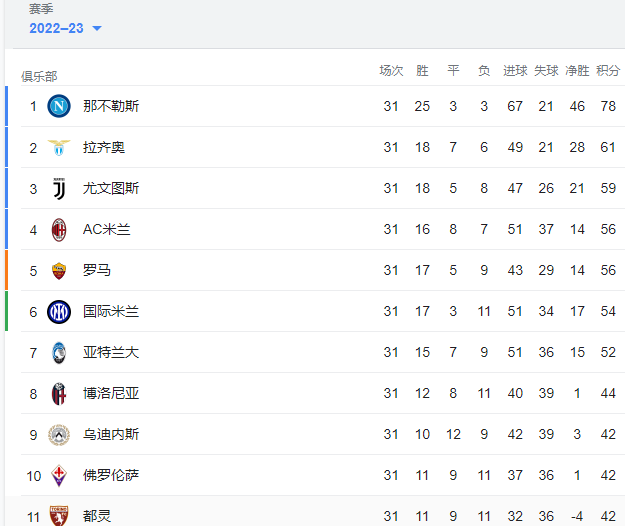Open the 国际米兰 team link
Viewport: 625px width, 526px height.
tap(111, 312)
